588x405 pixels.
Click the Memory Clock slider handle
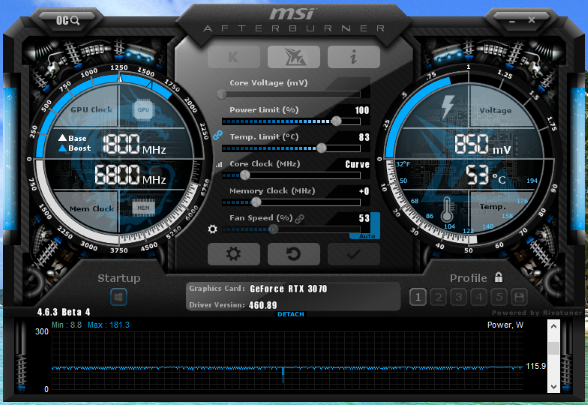click(x=256, y=202)
